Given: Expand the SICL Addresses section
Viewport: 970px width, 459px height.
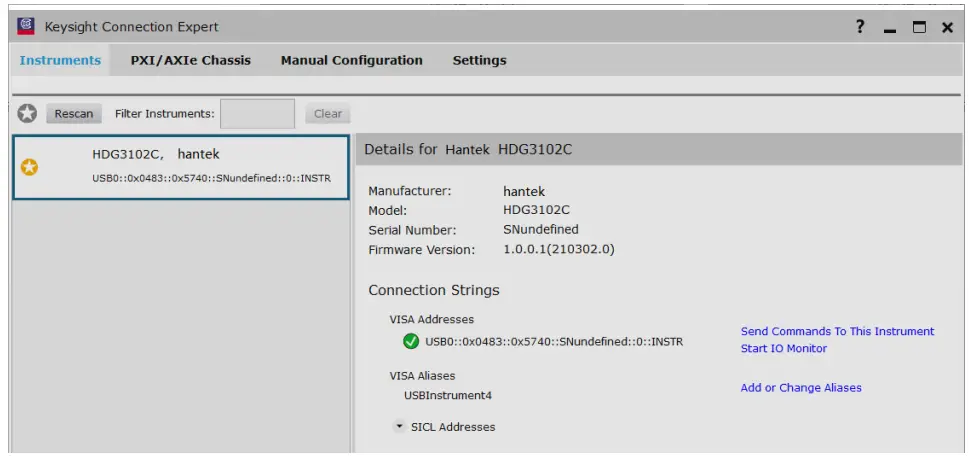Looking at the screenshot, I should pyautogui.click(x=400, y=426).
